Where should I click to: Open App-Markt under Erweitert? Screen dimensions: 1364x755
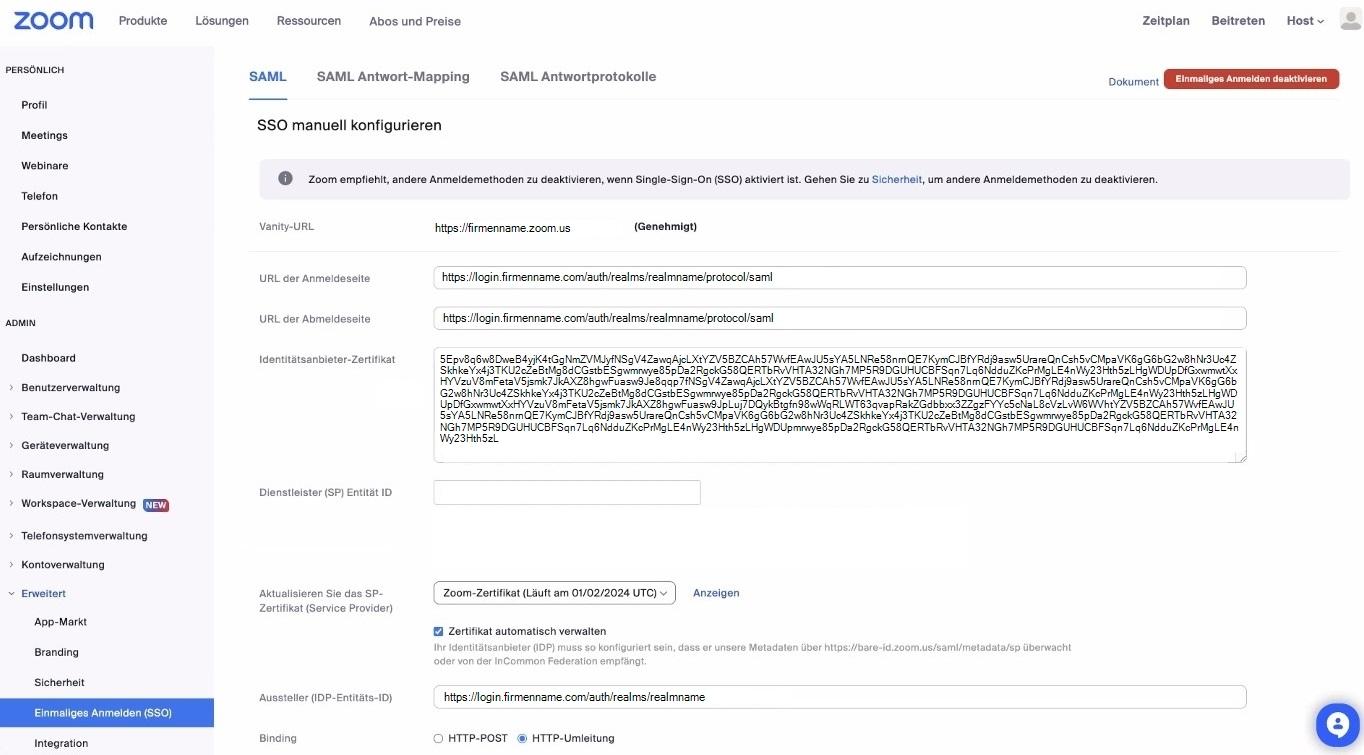(x=61, y=622)
